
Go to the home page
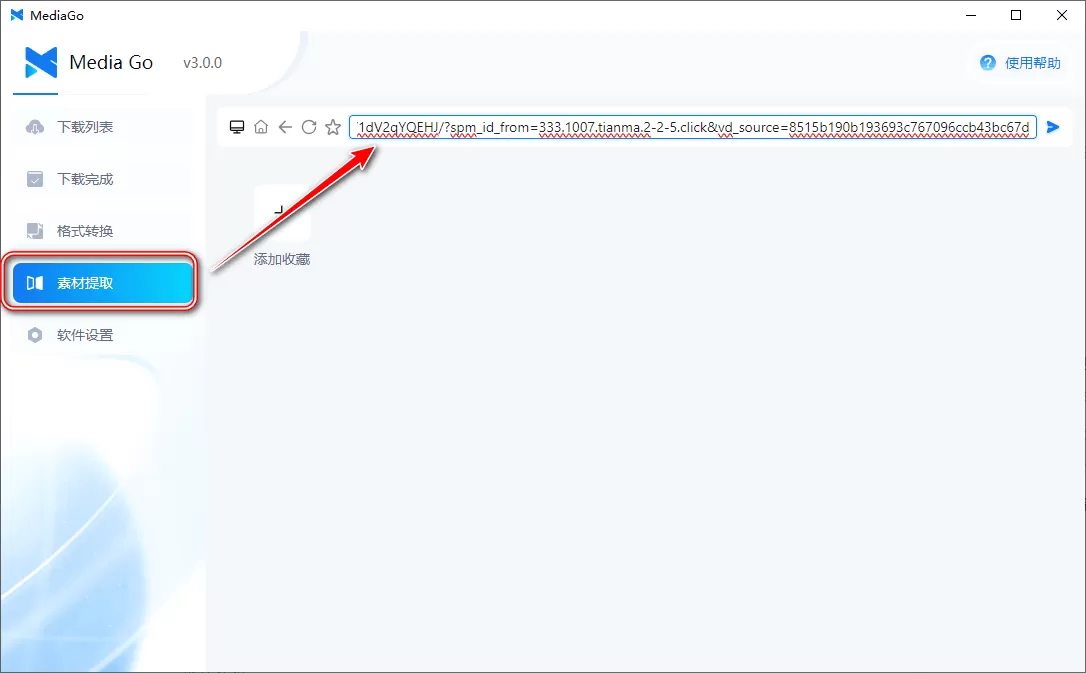261,127
